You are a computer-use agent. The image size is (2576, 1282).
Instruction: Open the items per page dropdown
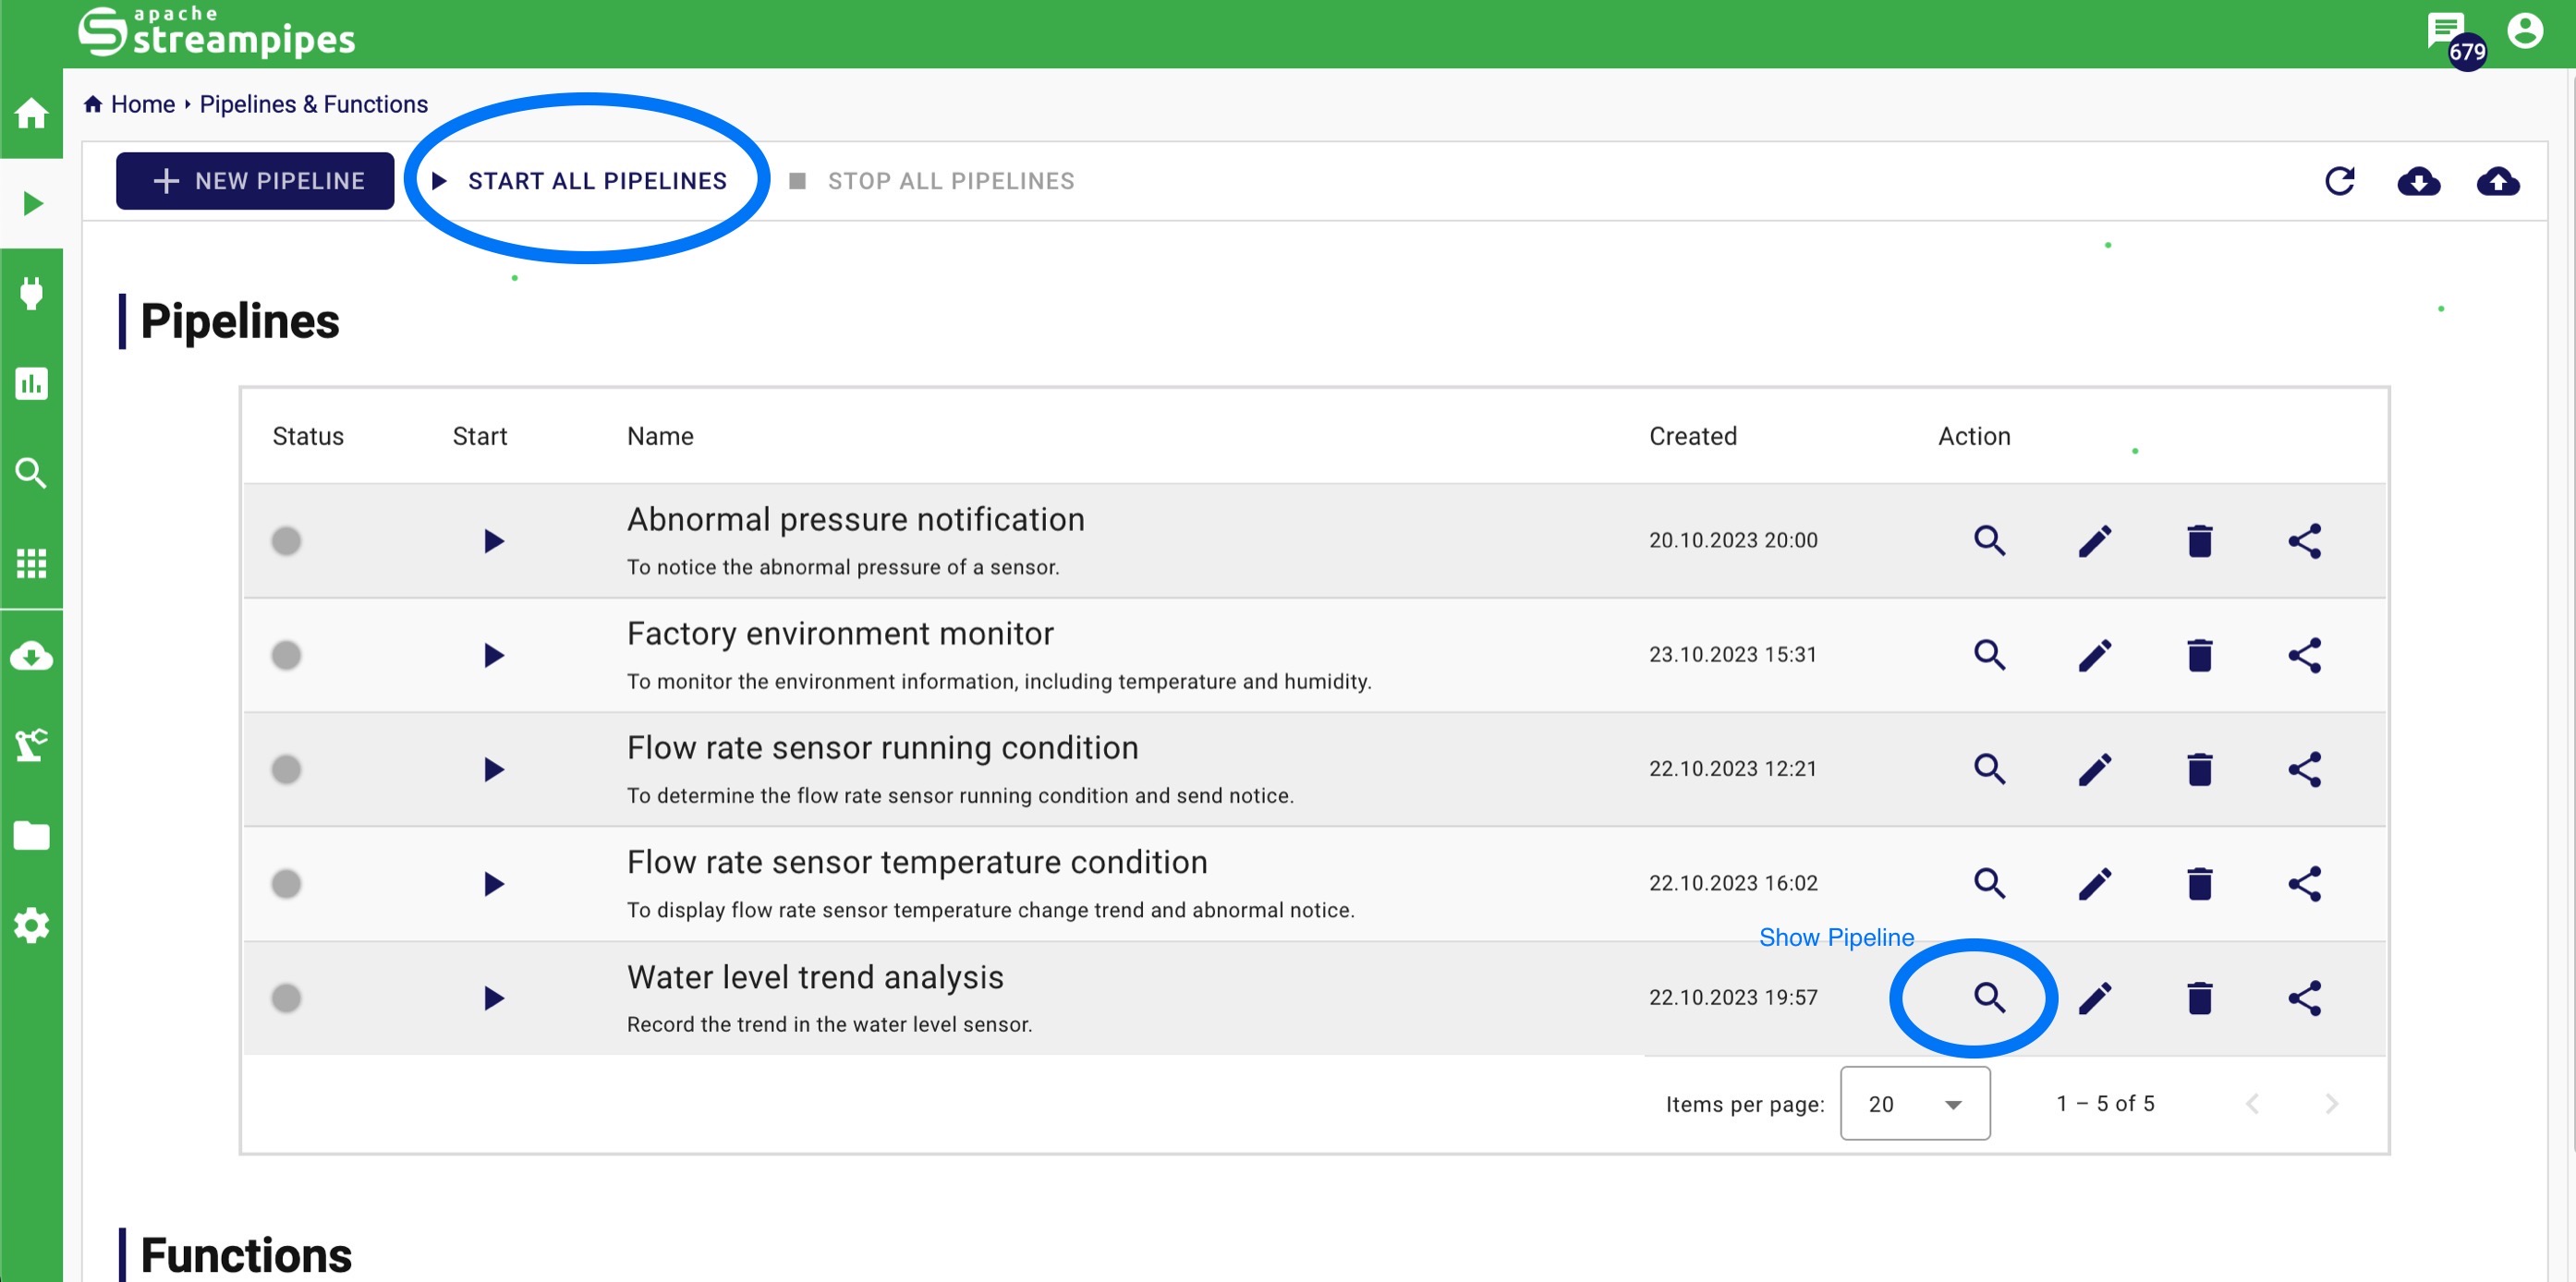pos(1914,1103)
